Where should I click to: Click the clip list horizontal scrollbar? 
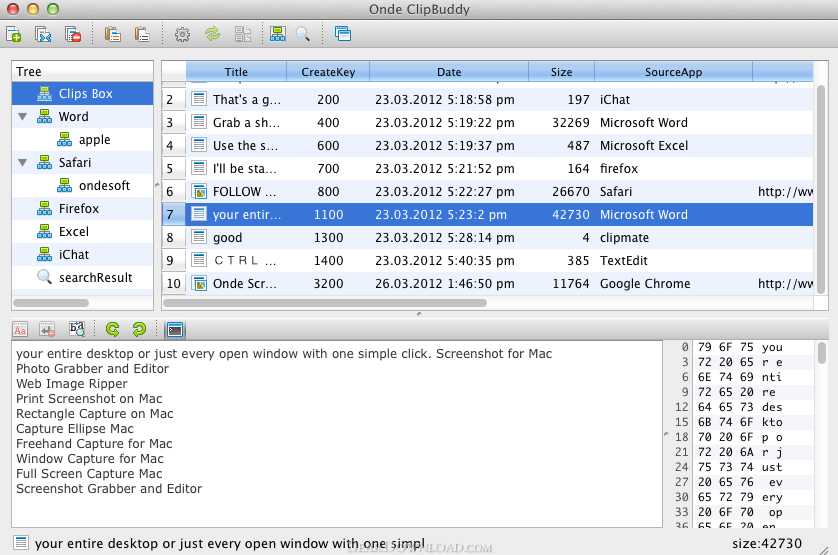(325, 302)
